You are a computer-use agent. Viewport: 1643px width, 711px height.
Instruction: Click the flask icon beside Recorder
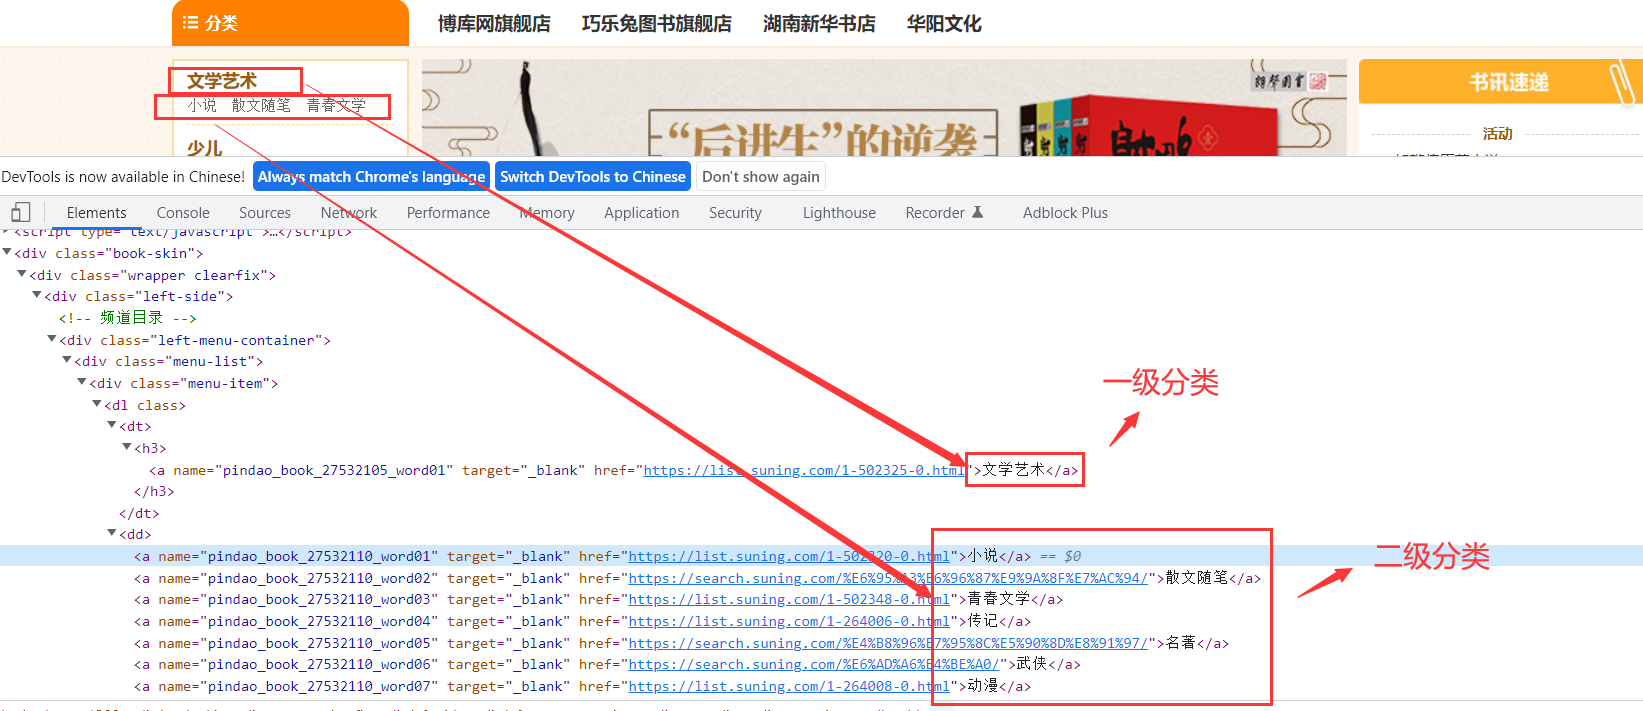[978, 212]
